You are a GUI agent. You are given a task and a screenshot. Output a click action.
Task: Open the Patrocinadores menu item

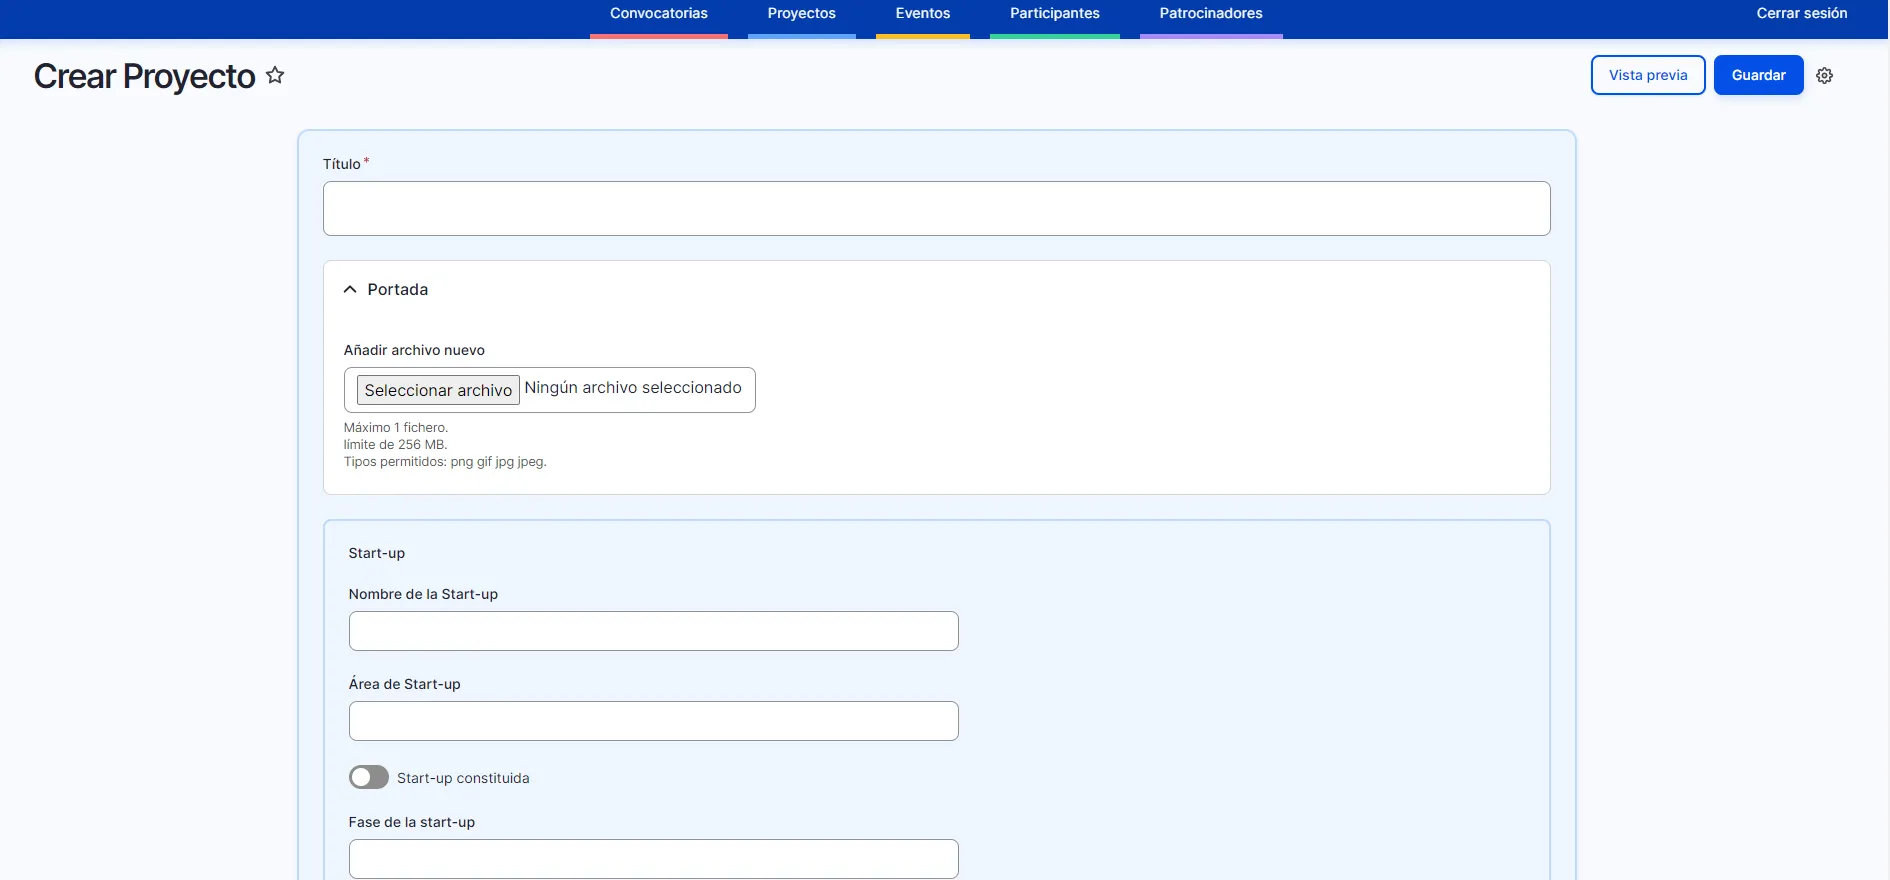point(1210,14)
